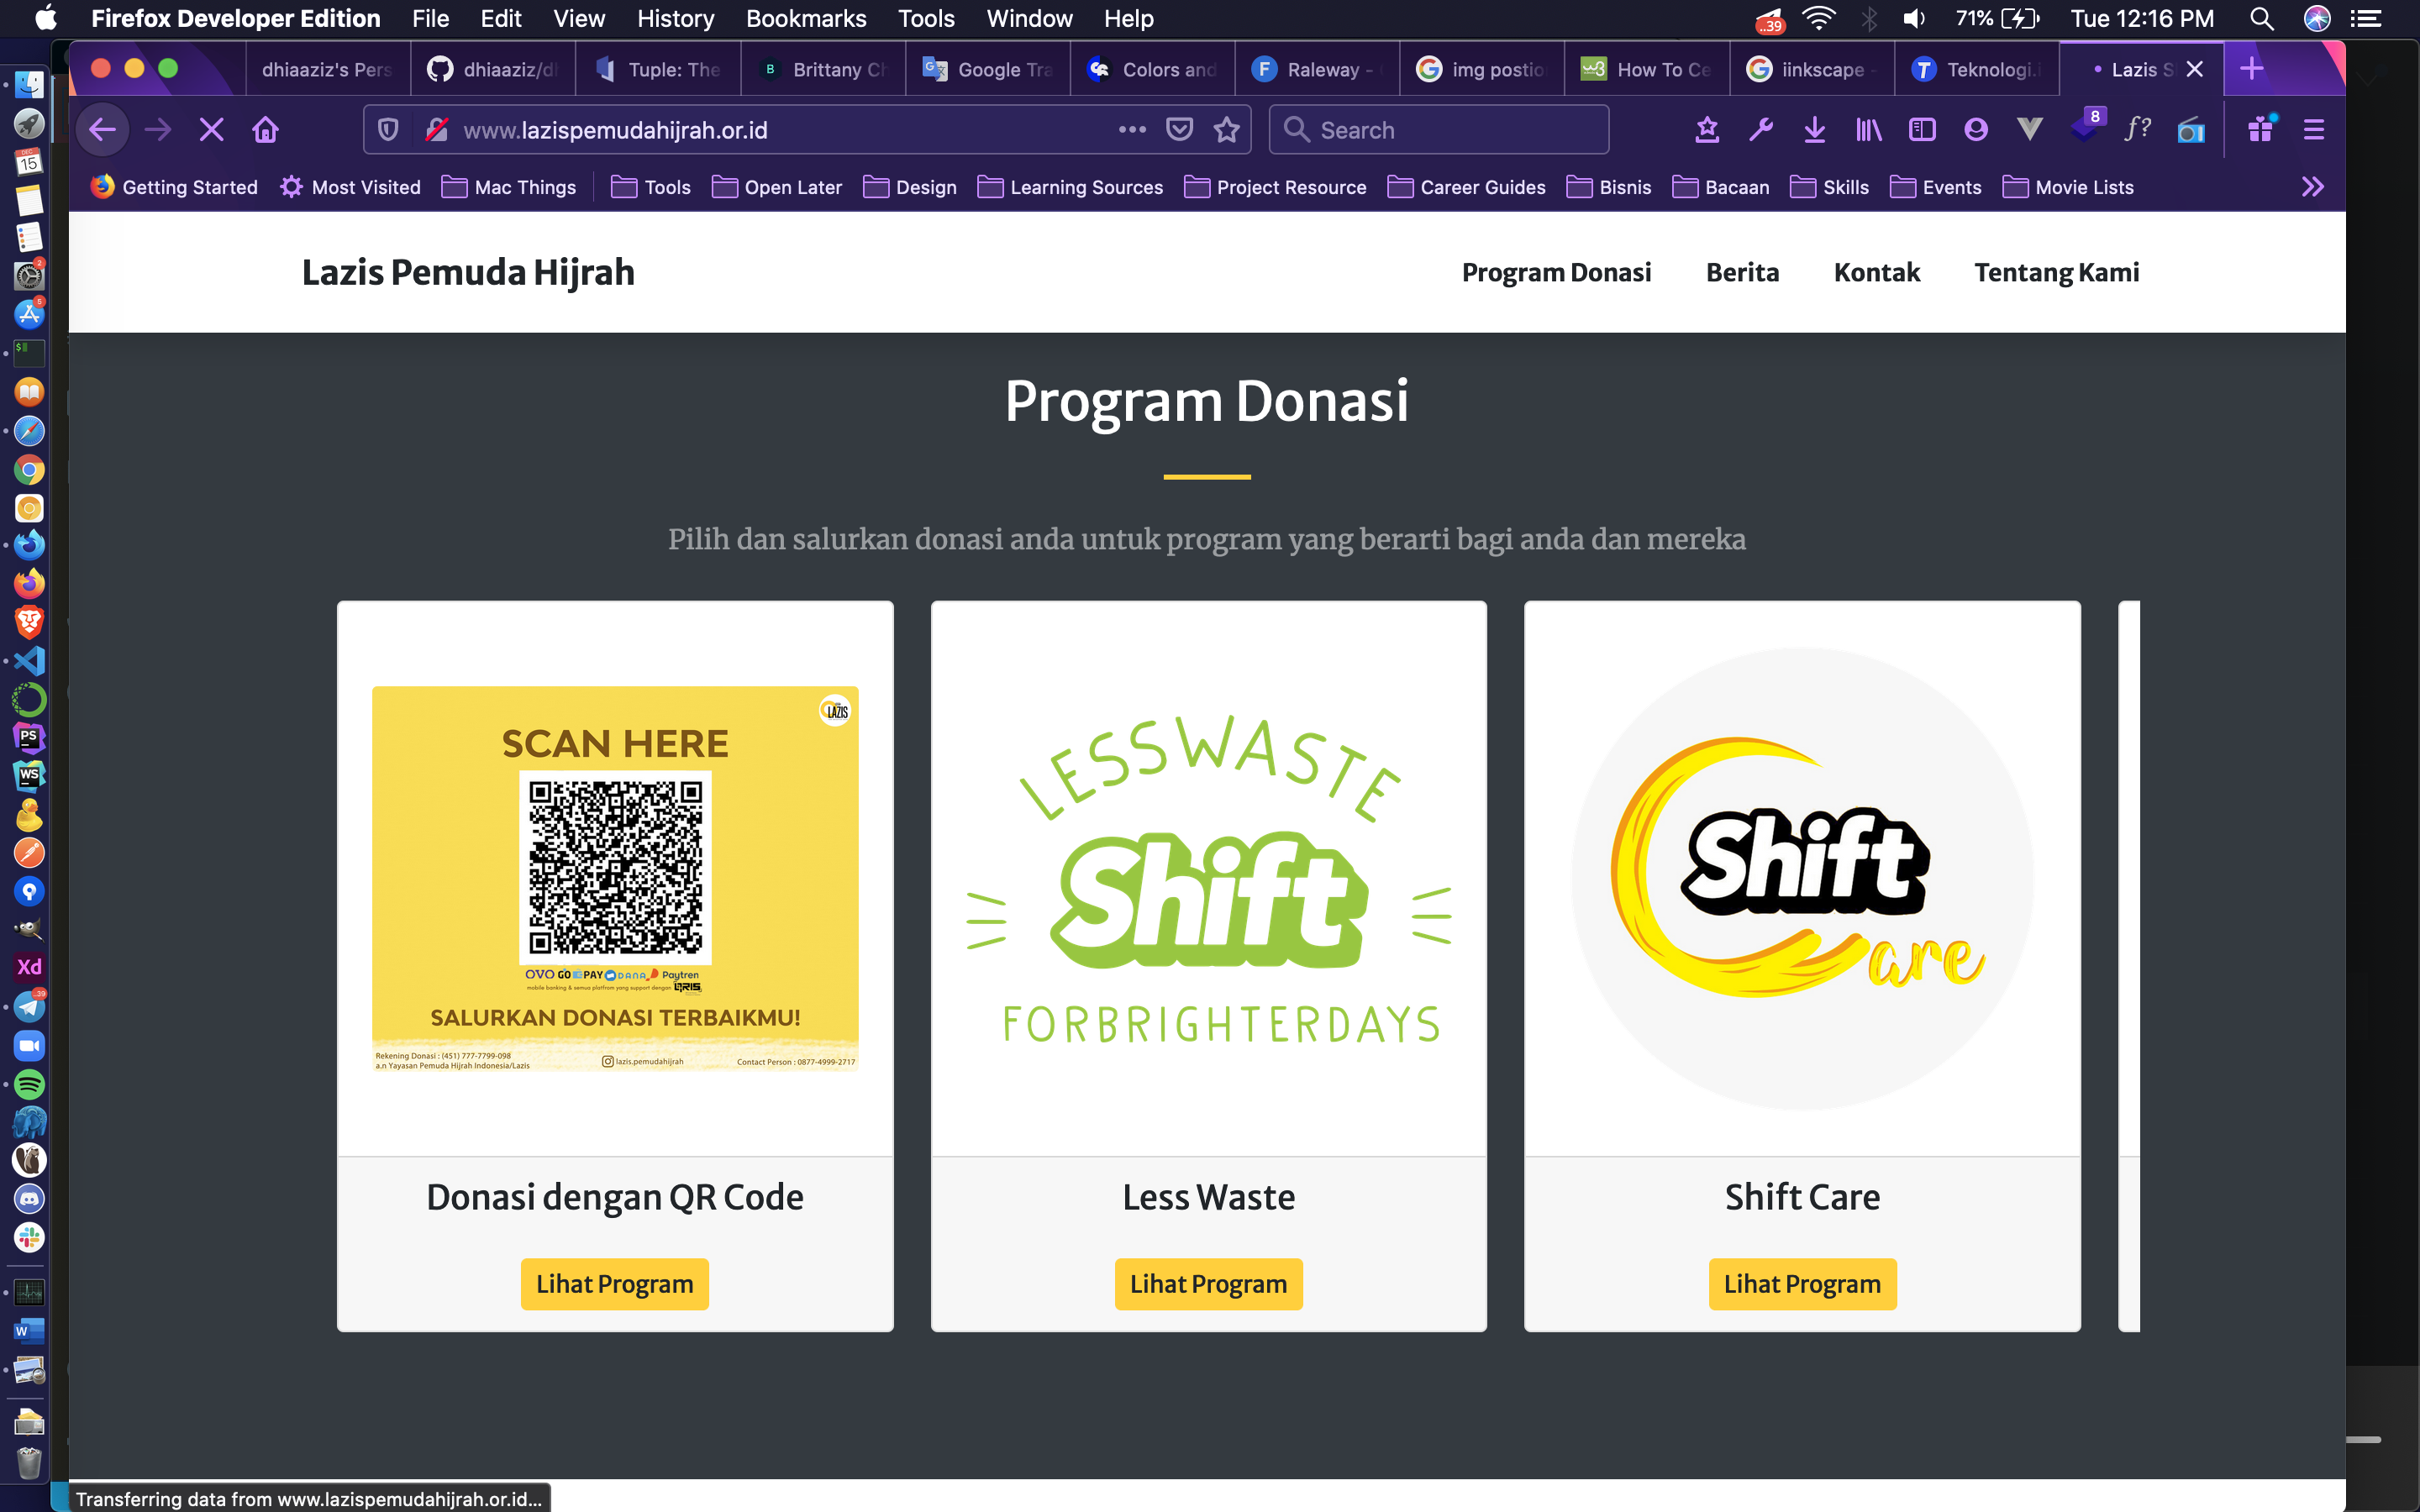
Task: Click Lihat Program under QR Code card
Action: tap(614, 1284)
